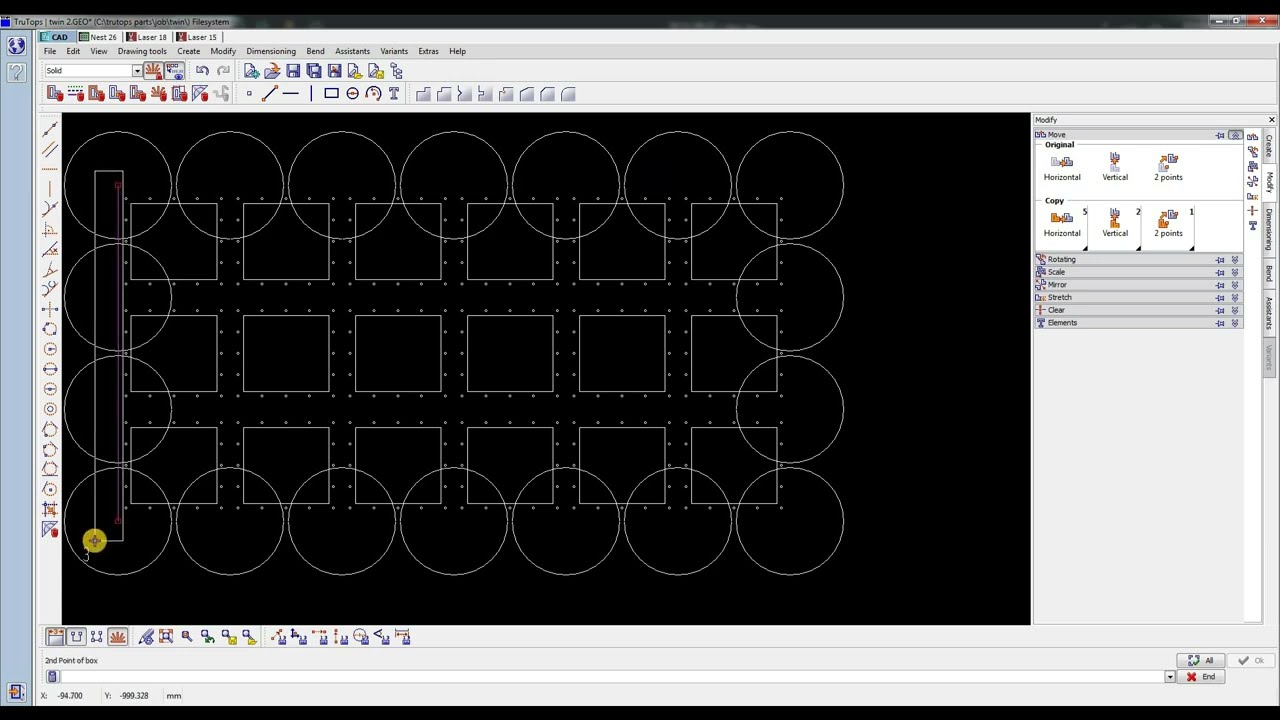Screen dimensions: 1280x720
Task: Click the Redo arrow icon
Action: (x=223, y=71)
